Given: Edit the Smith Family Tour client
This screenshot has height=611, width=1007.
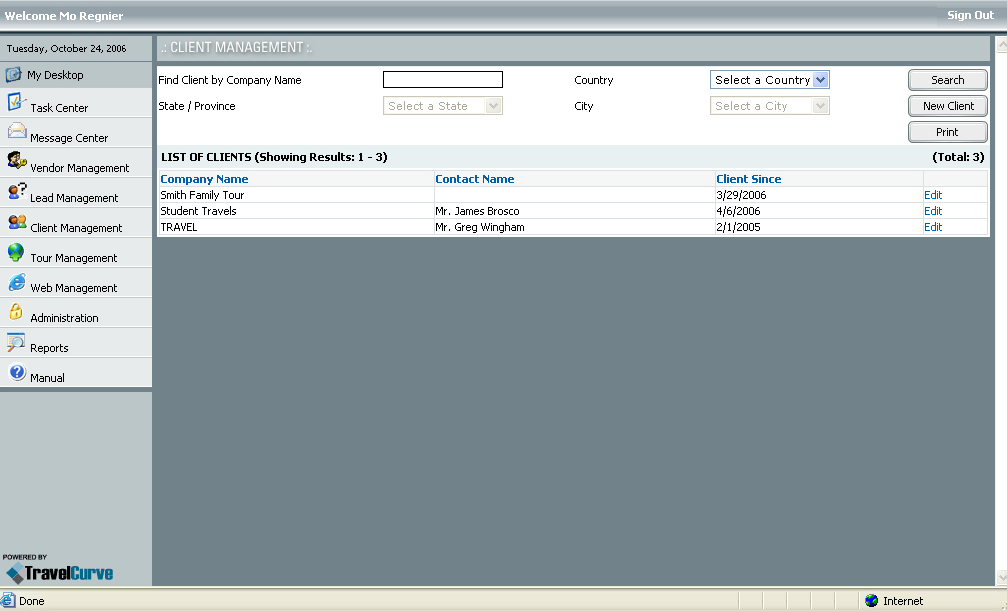Looking at the screenshot, I should pyautogui.click(x=933, y=195).
